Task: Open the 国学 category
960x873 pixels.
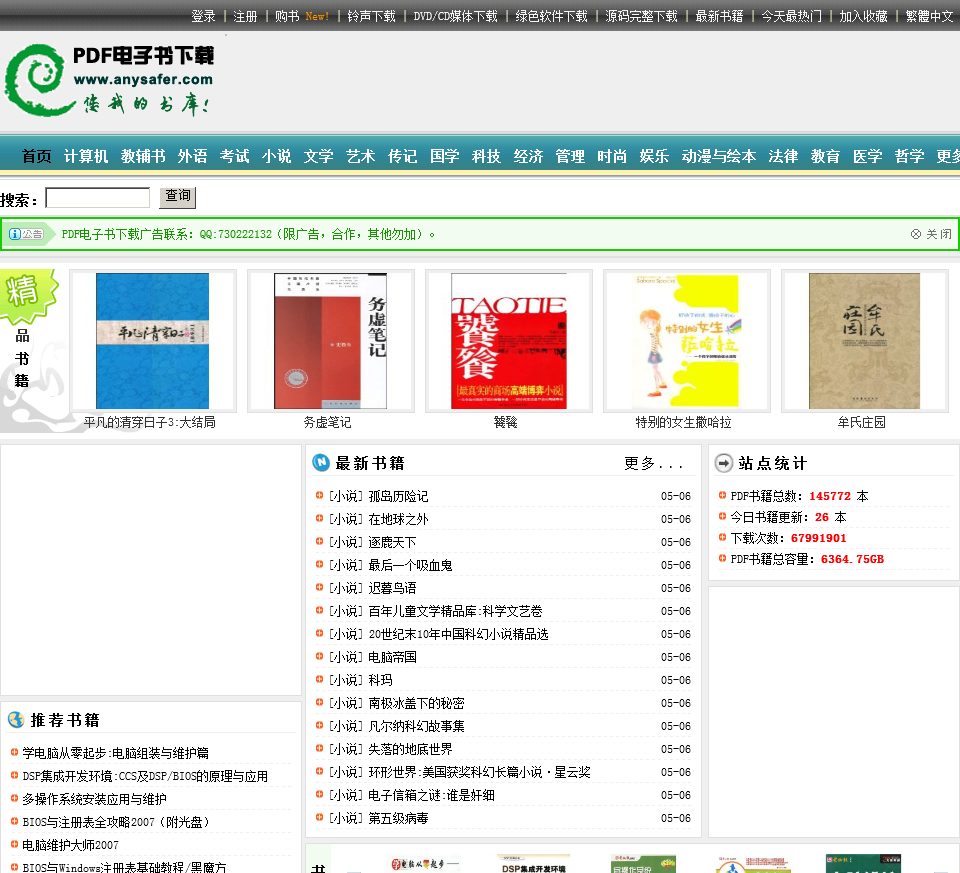Action: click(x=444, y=156)
